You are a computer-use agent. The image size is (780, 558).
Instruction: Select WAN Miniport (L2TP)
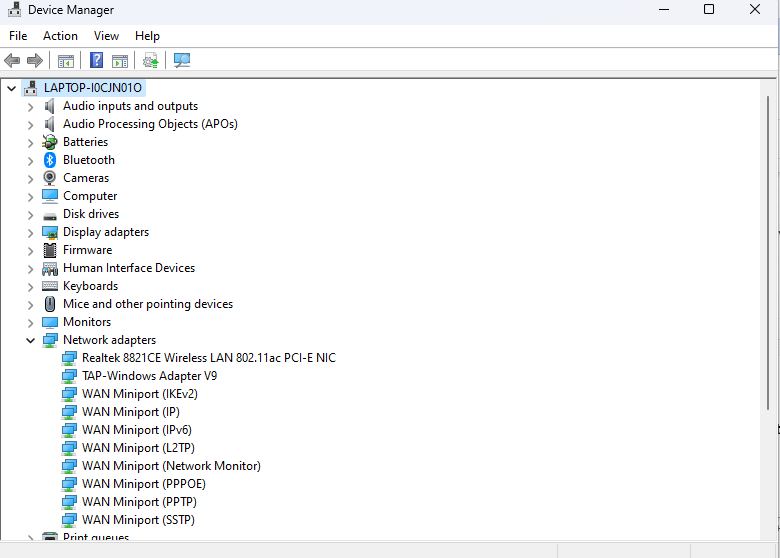(138, 448)
